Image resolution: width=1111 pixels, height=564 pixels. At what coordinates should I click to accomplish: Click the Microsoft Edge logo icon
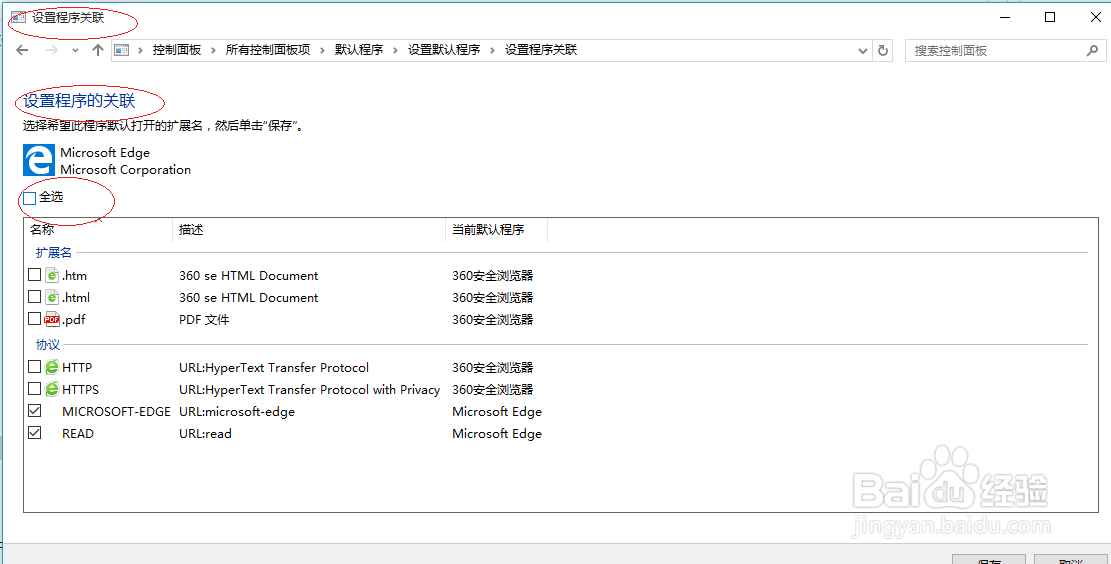[x=39, y=161]
